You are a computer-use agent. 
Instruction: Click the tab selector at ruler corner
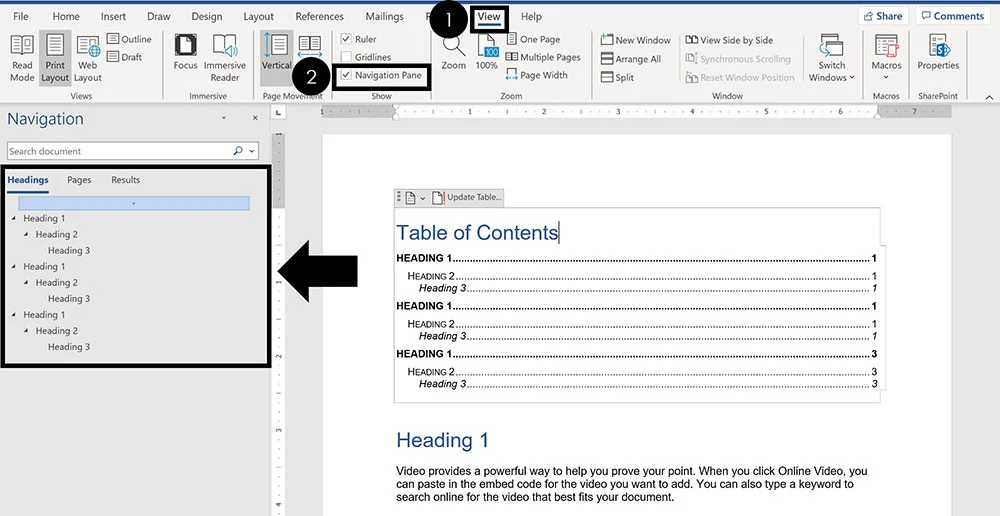click(278, 112)
